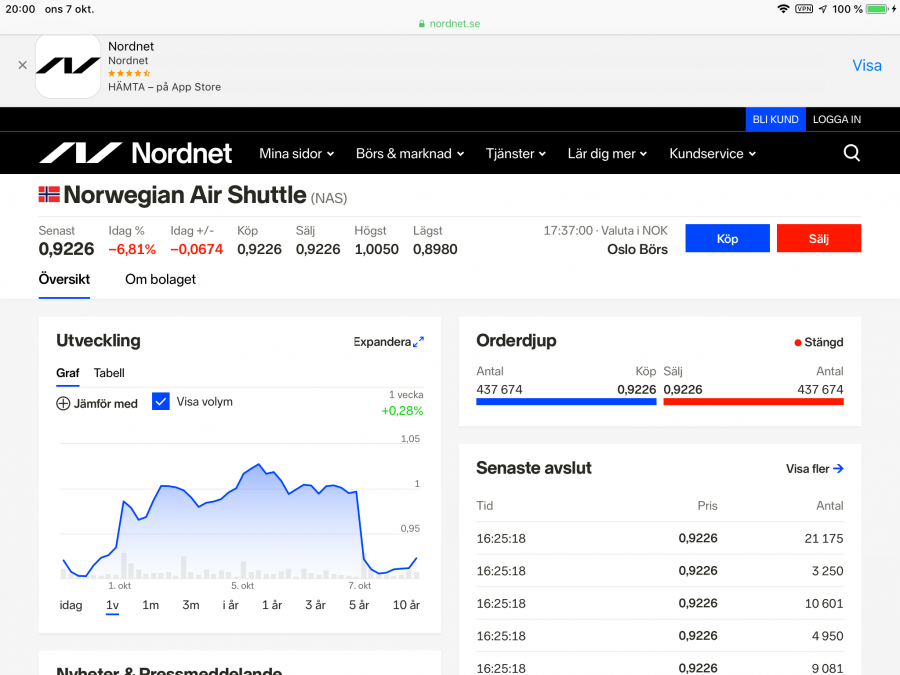Tap the nordnet.se address bar

449,24
